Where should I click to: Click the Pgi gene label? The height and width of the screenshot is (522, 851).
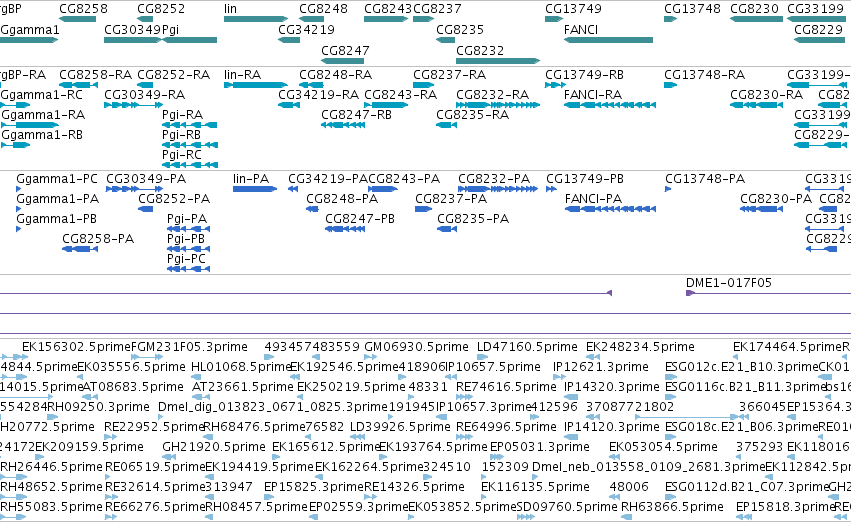tap(170, 30)
